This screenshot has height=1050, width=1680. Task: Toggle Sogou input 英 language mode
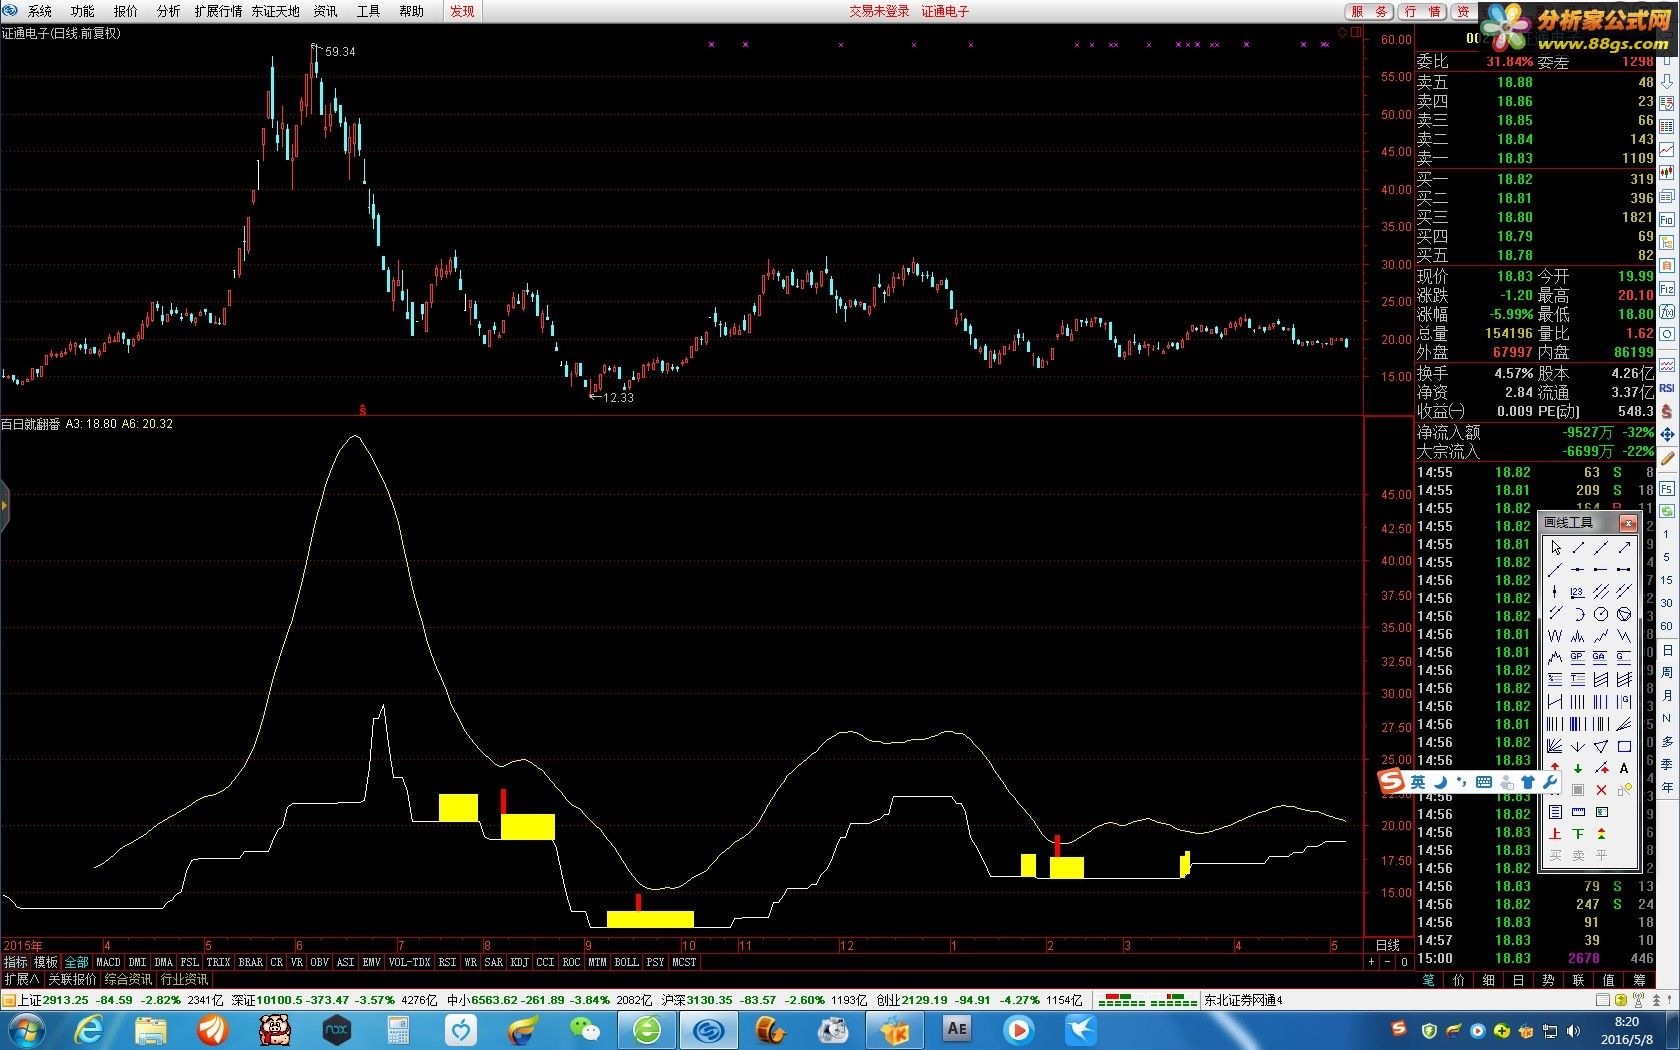pyautogui.click(x=1418, y=782)
